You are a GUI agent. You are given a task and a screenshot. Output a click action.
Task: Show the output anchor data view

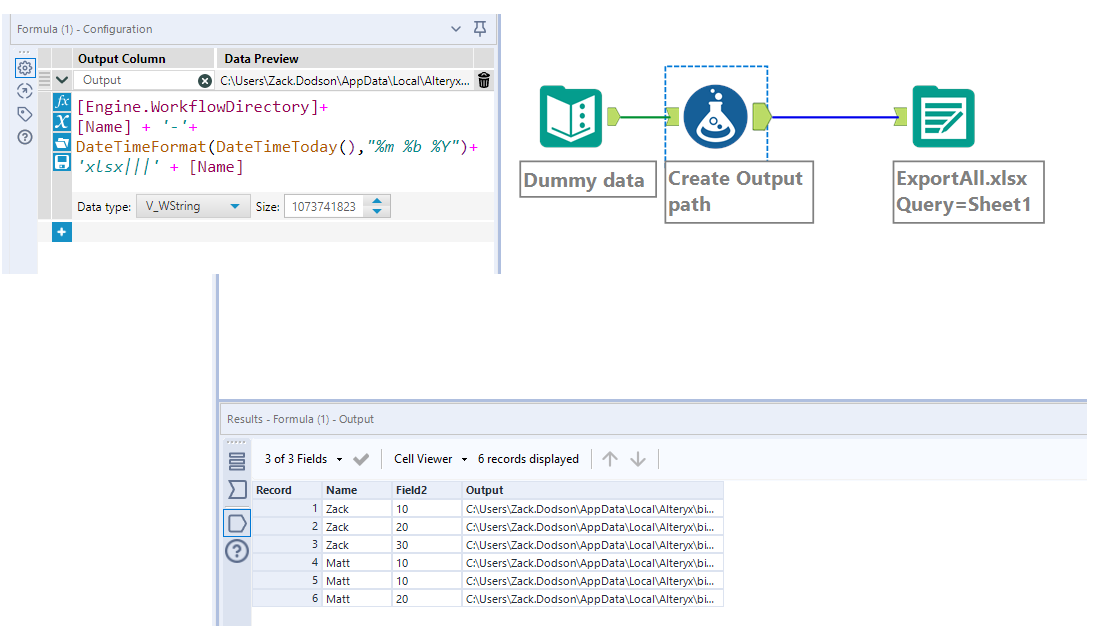tap(237, 522)
